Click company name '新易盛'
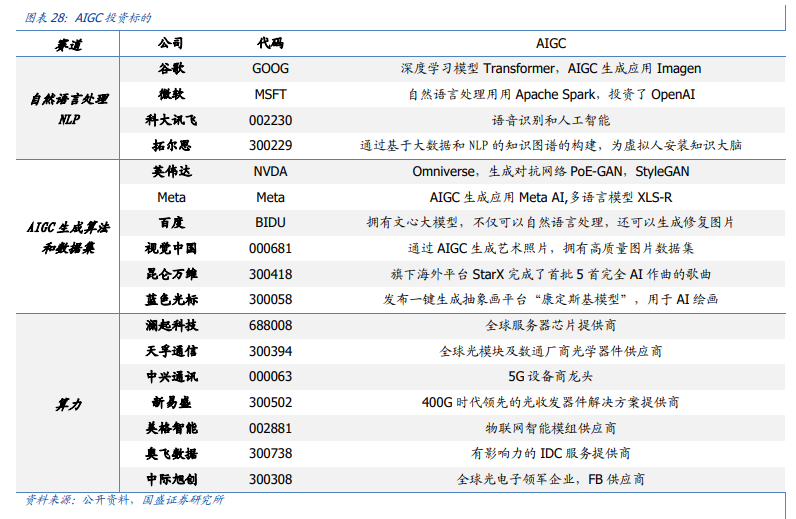Screen dimensions: 796x519 pos(171,402)
